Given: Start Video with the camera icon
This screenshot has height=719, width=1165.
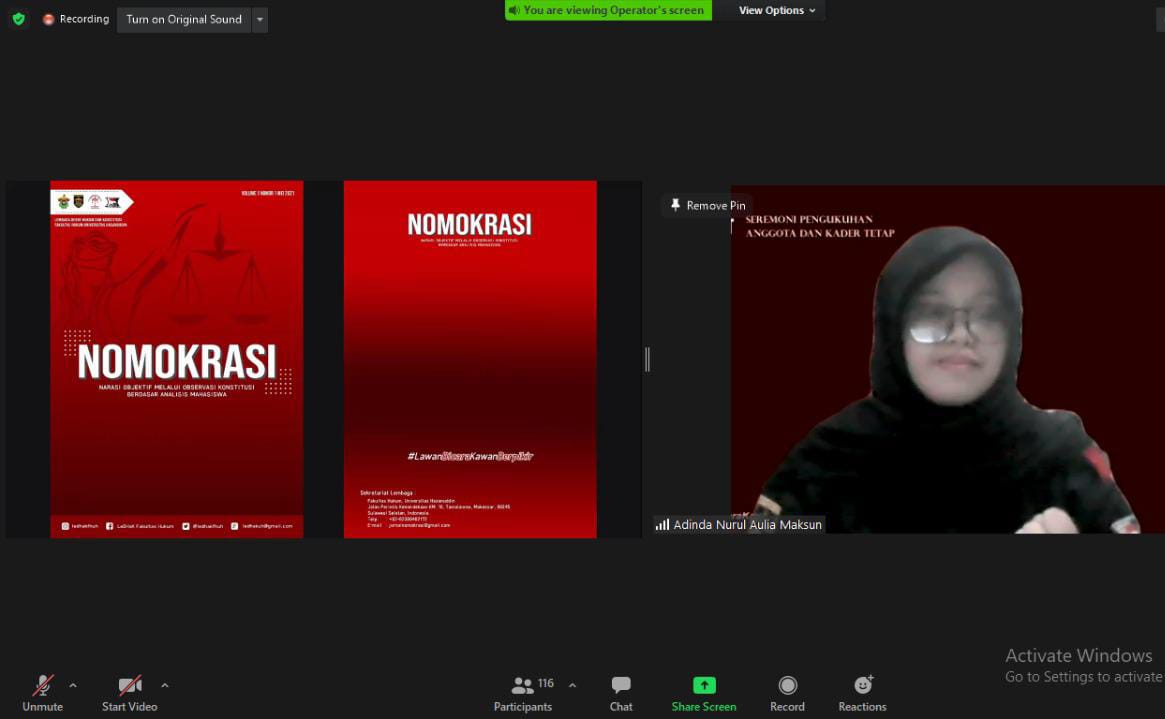Looking at the screenshot, I should [130, 685].
